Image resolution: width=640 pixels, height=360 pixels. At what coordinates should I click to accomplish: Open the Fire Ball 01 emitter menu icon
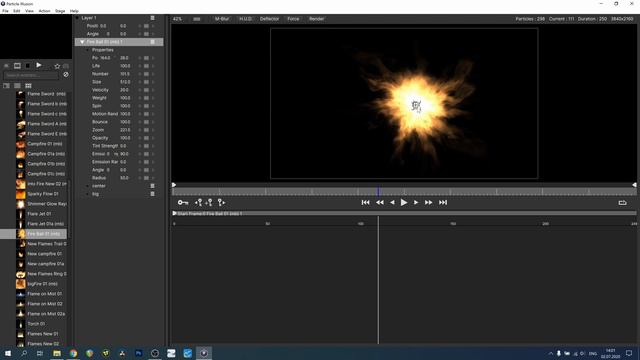(x=152, y=42)
